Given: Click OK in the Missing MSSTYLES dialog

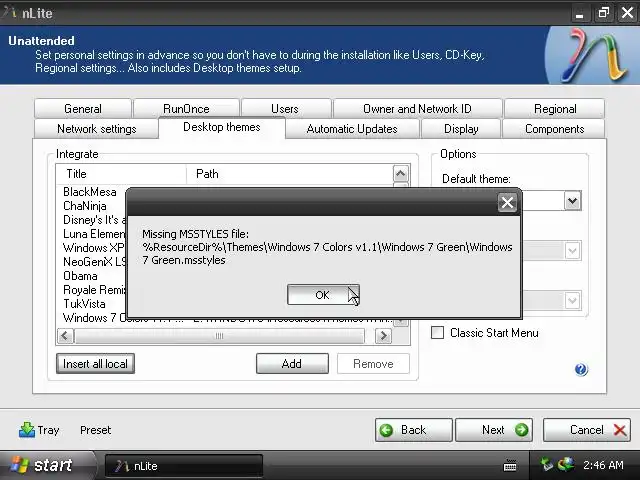Looking at the screenshot, I should click(323, 295).
